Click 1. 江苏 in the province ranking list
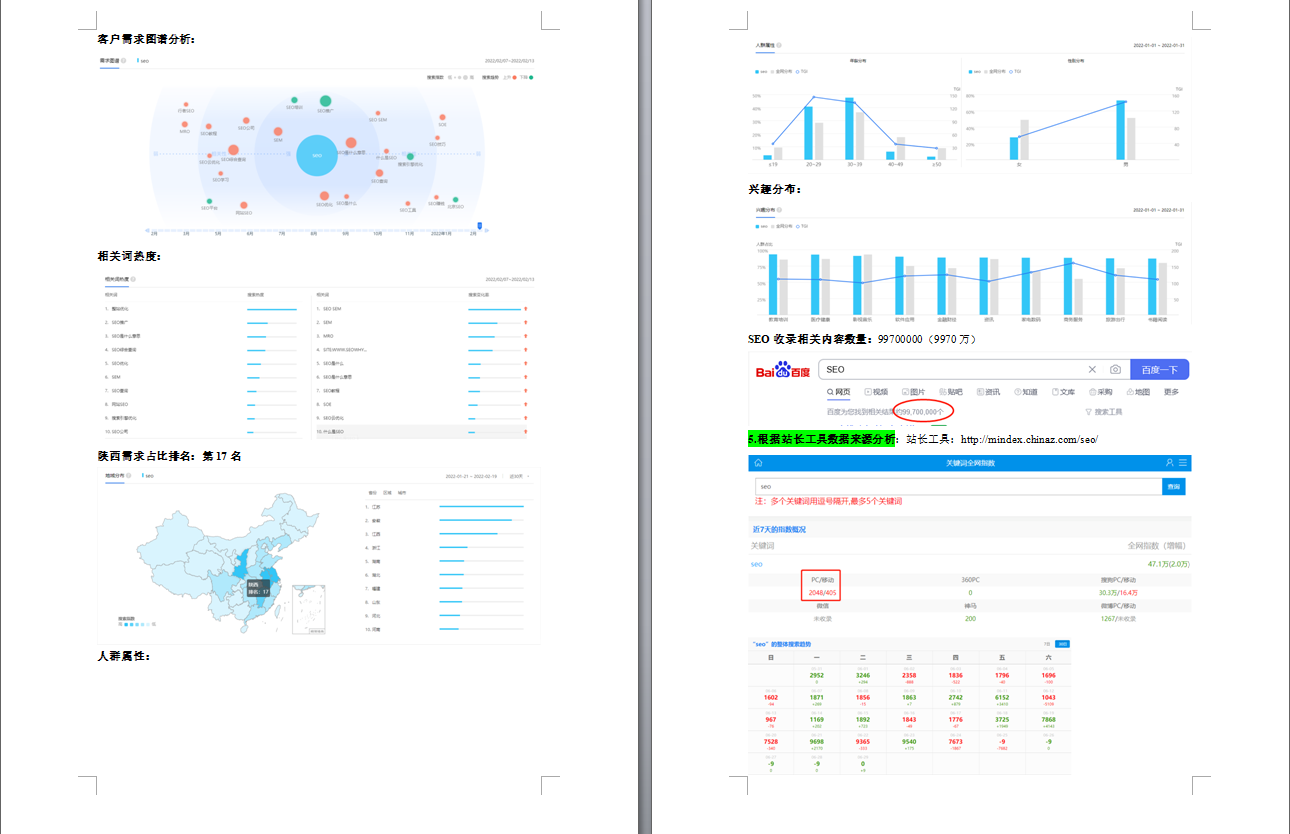Viewport: 1290px width, 834px height. [x=374, y=507]
